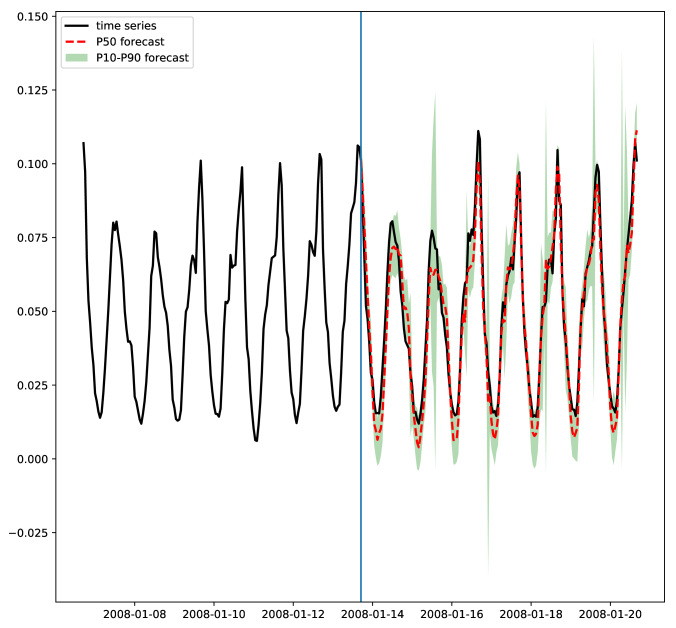
Task: Click the 2008-01-12 x-axis tick label
Action: coord(293,614)
